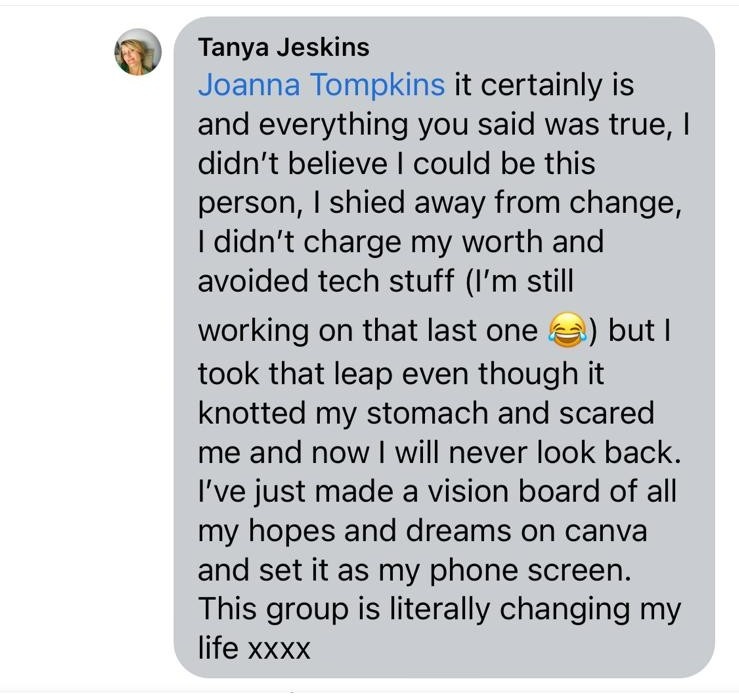The height and width of the screenshot is (696, 739).
Task: Click the word 'canva' in the comment
Action: [x=598, y=530]
